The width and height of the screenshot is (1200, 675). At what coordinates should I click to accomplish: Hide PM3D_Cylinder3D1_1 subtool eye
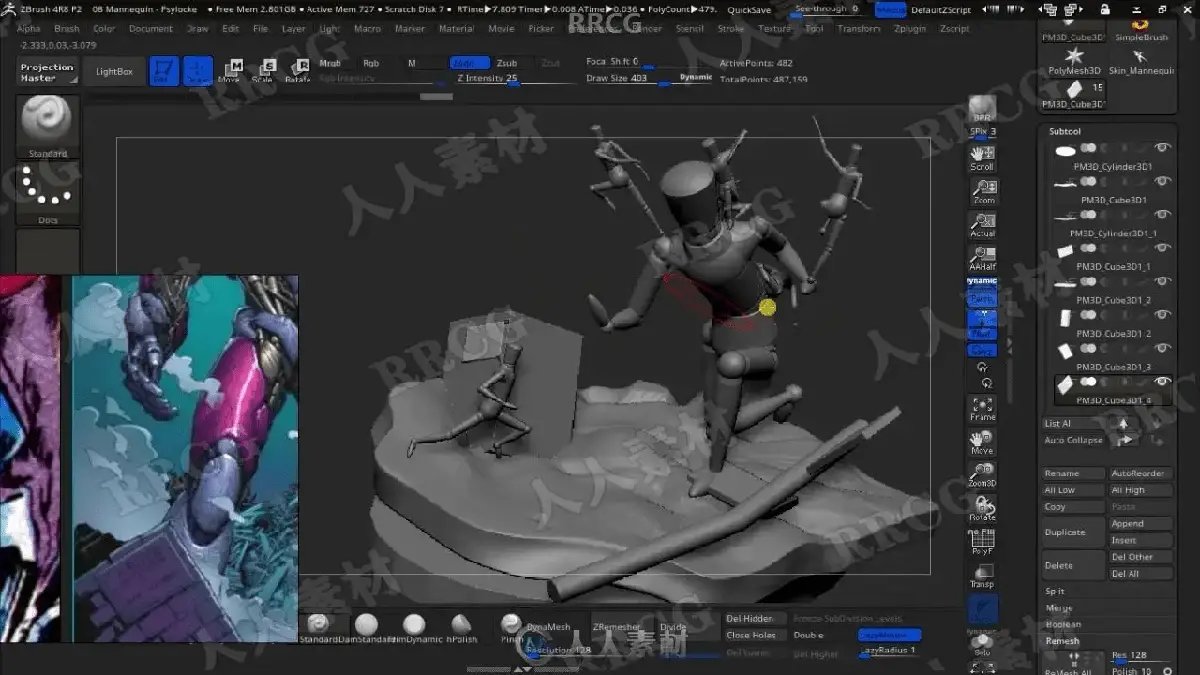(x=1162, y=215)
